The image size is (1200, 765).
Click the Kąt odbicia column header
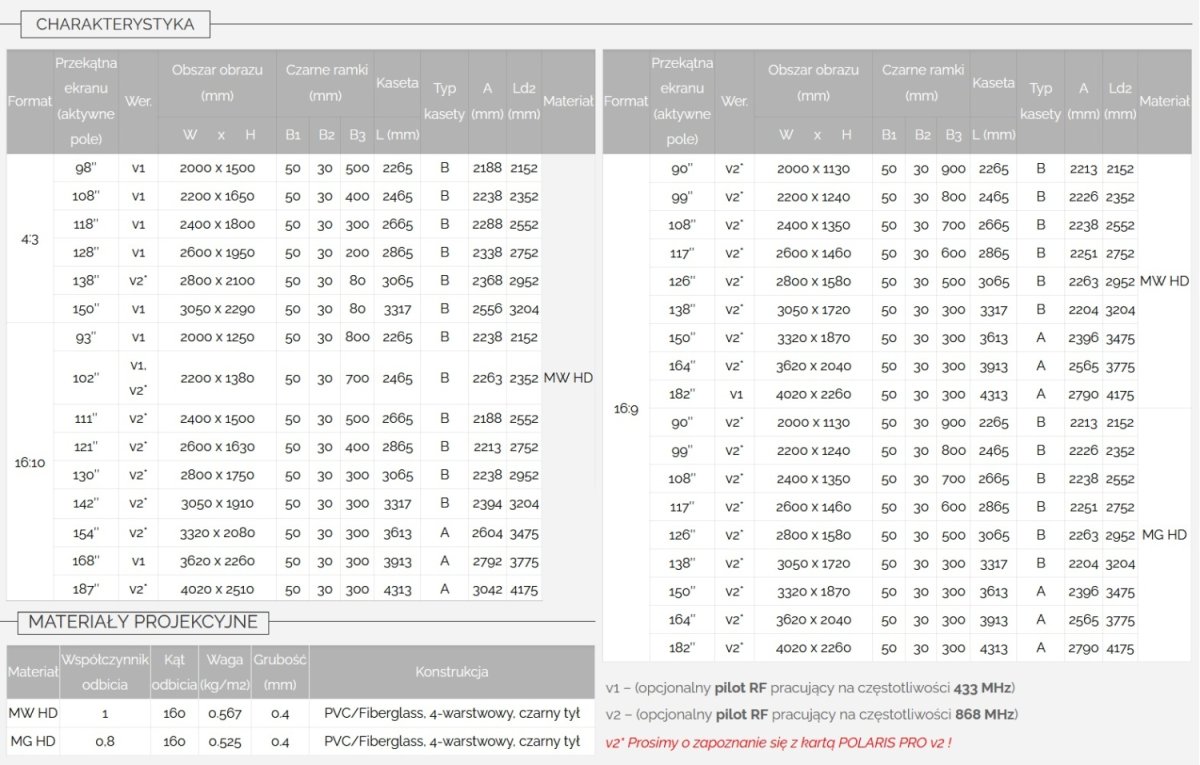coord(174,672)
